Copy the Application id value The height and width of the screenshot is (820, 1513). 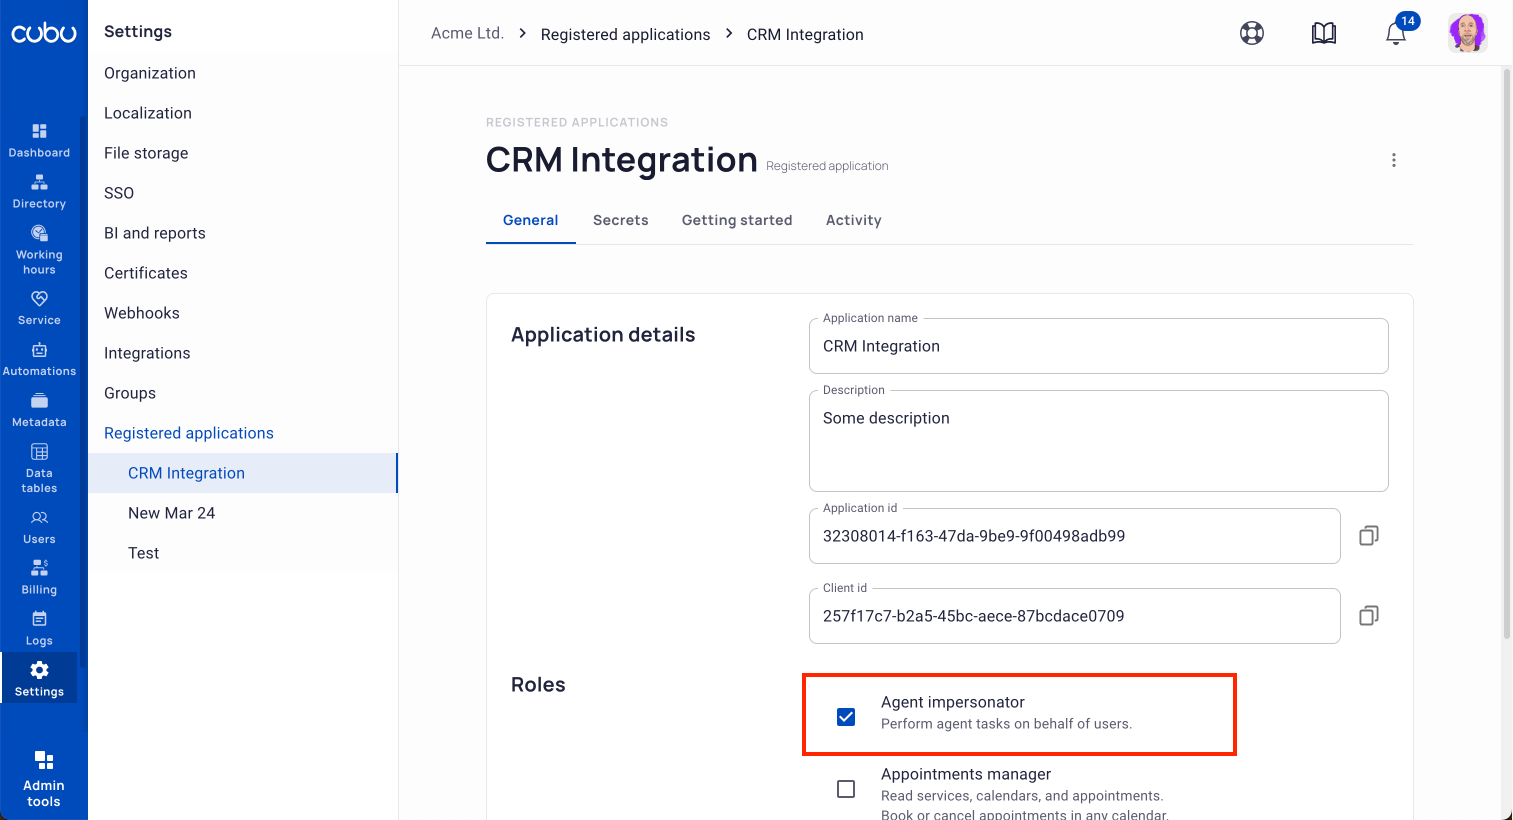[x=1368, y=536]
